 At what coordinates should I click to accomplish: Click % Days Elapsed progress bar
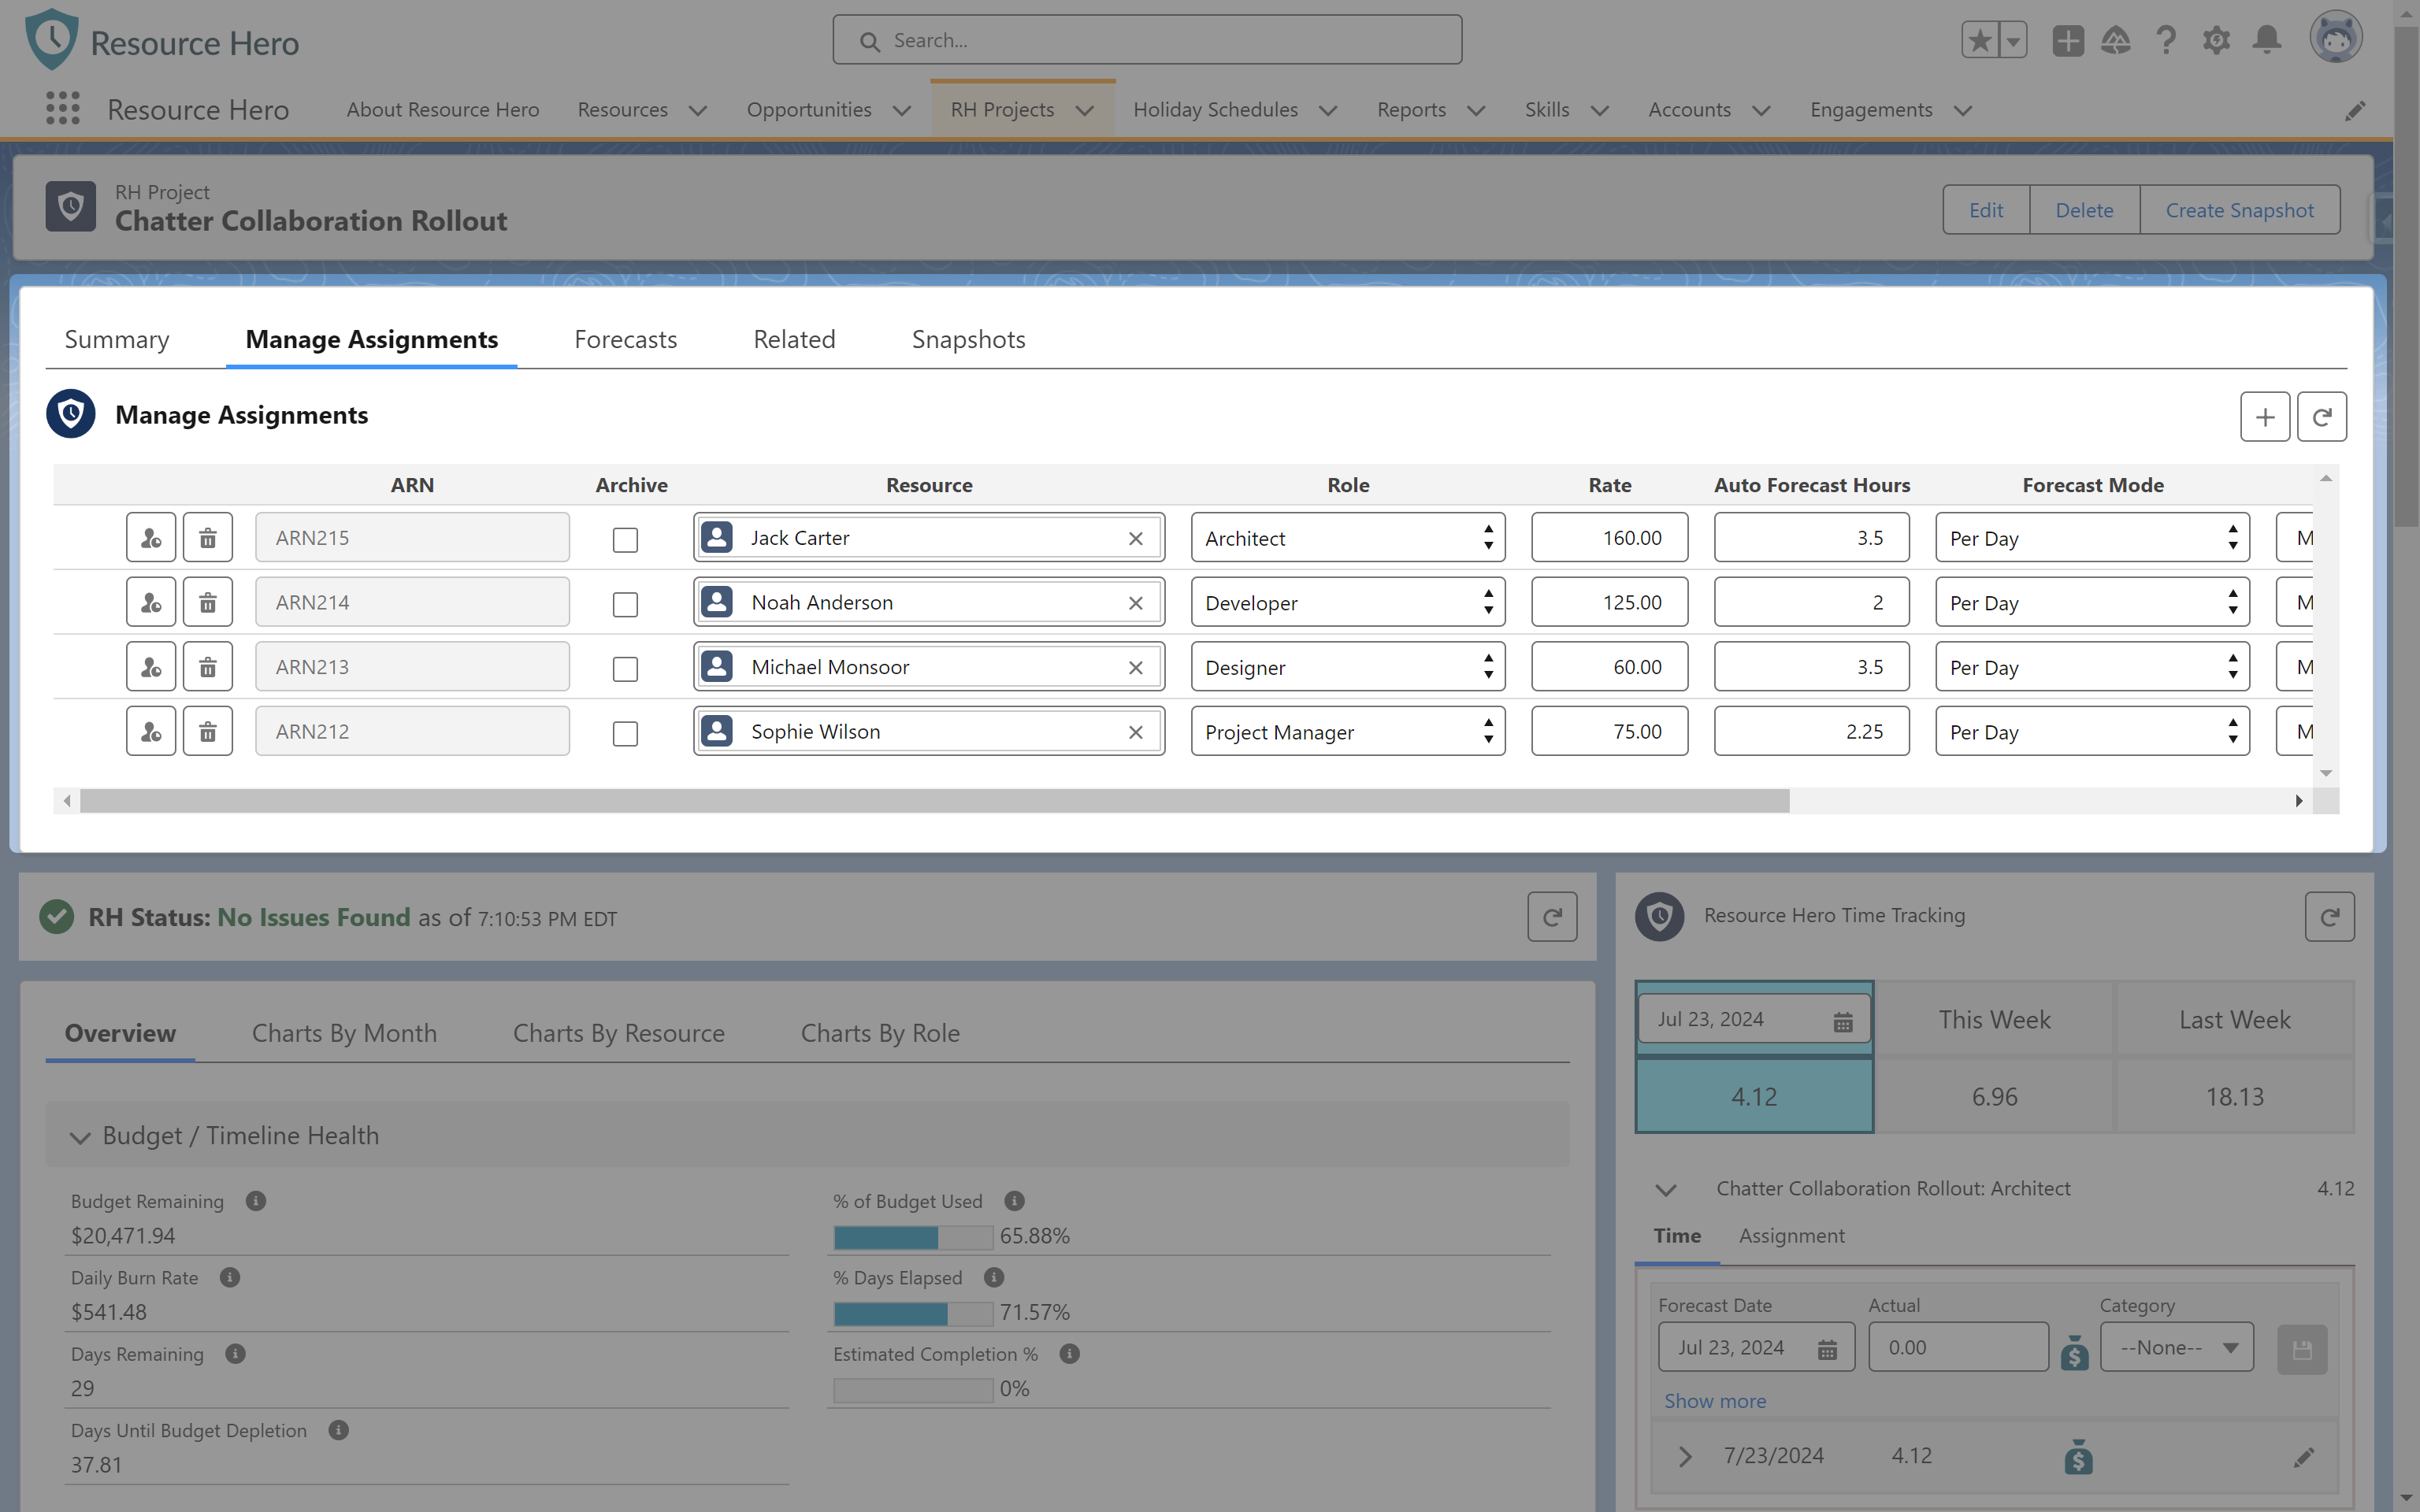click(913, 1313)
